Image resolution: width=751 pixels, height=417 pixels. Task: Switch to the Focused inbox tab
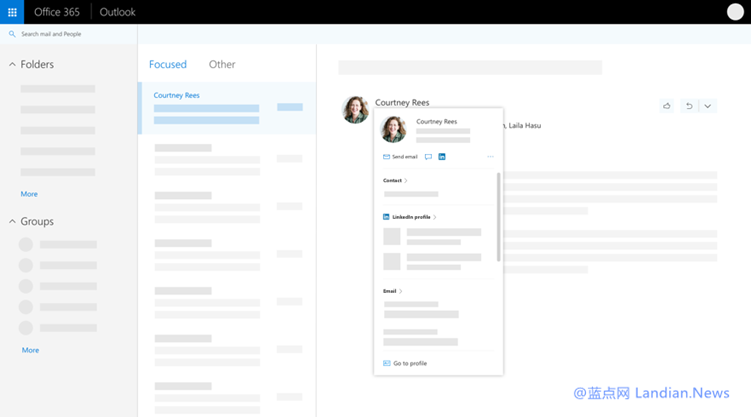(x=168, y=65)
